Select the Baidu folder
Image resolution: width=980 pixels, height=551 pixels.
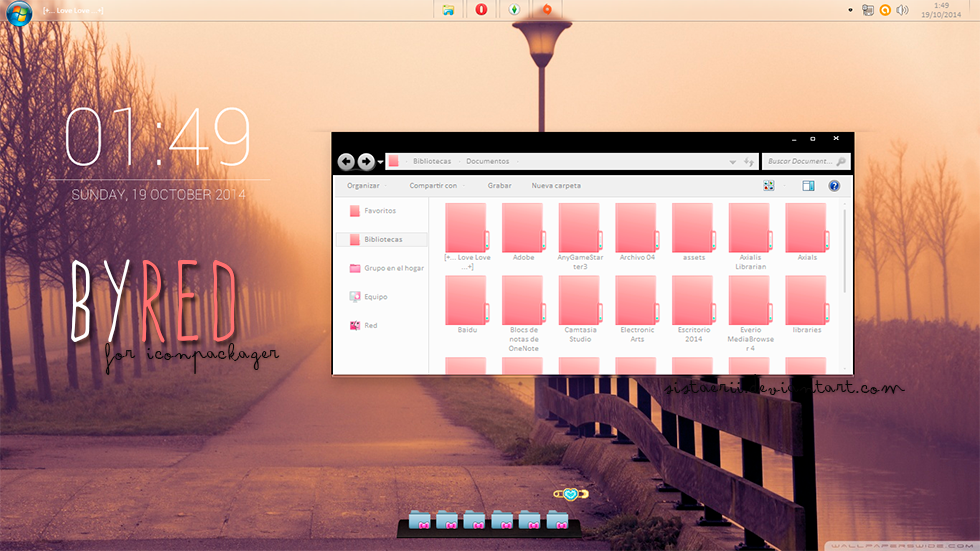click(467, 304)
